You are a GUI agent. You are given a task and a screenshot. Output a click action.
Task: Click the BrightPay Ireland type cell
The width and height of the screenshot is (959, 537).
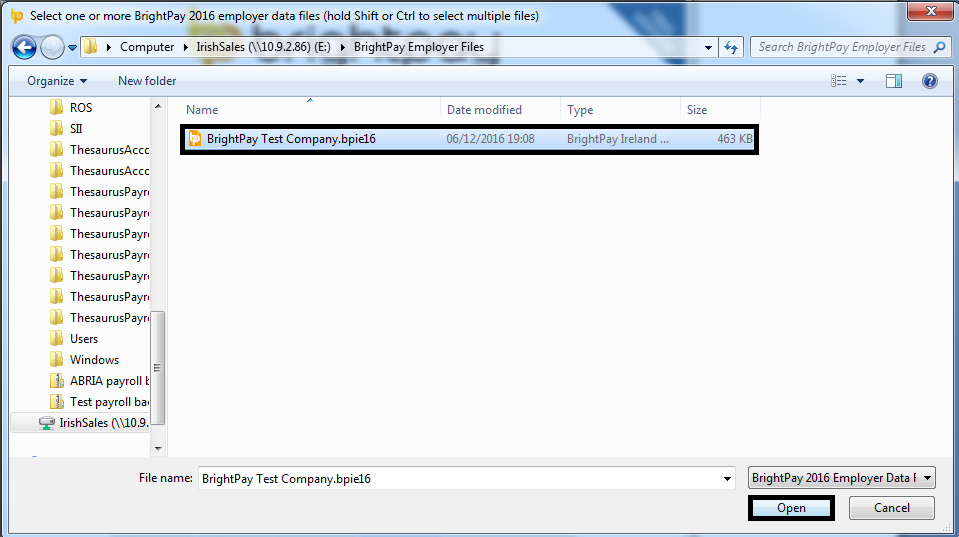point(618,139)
